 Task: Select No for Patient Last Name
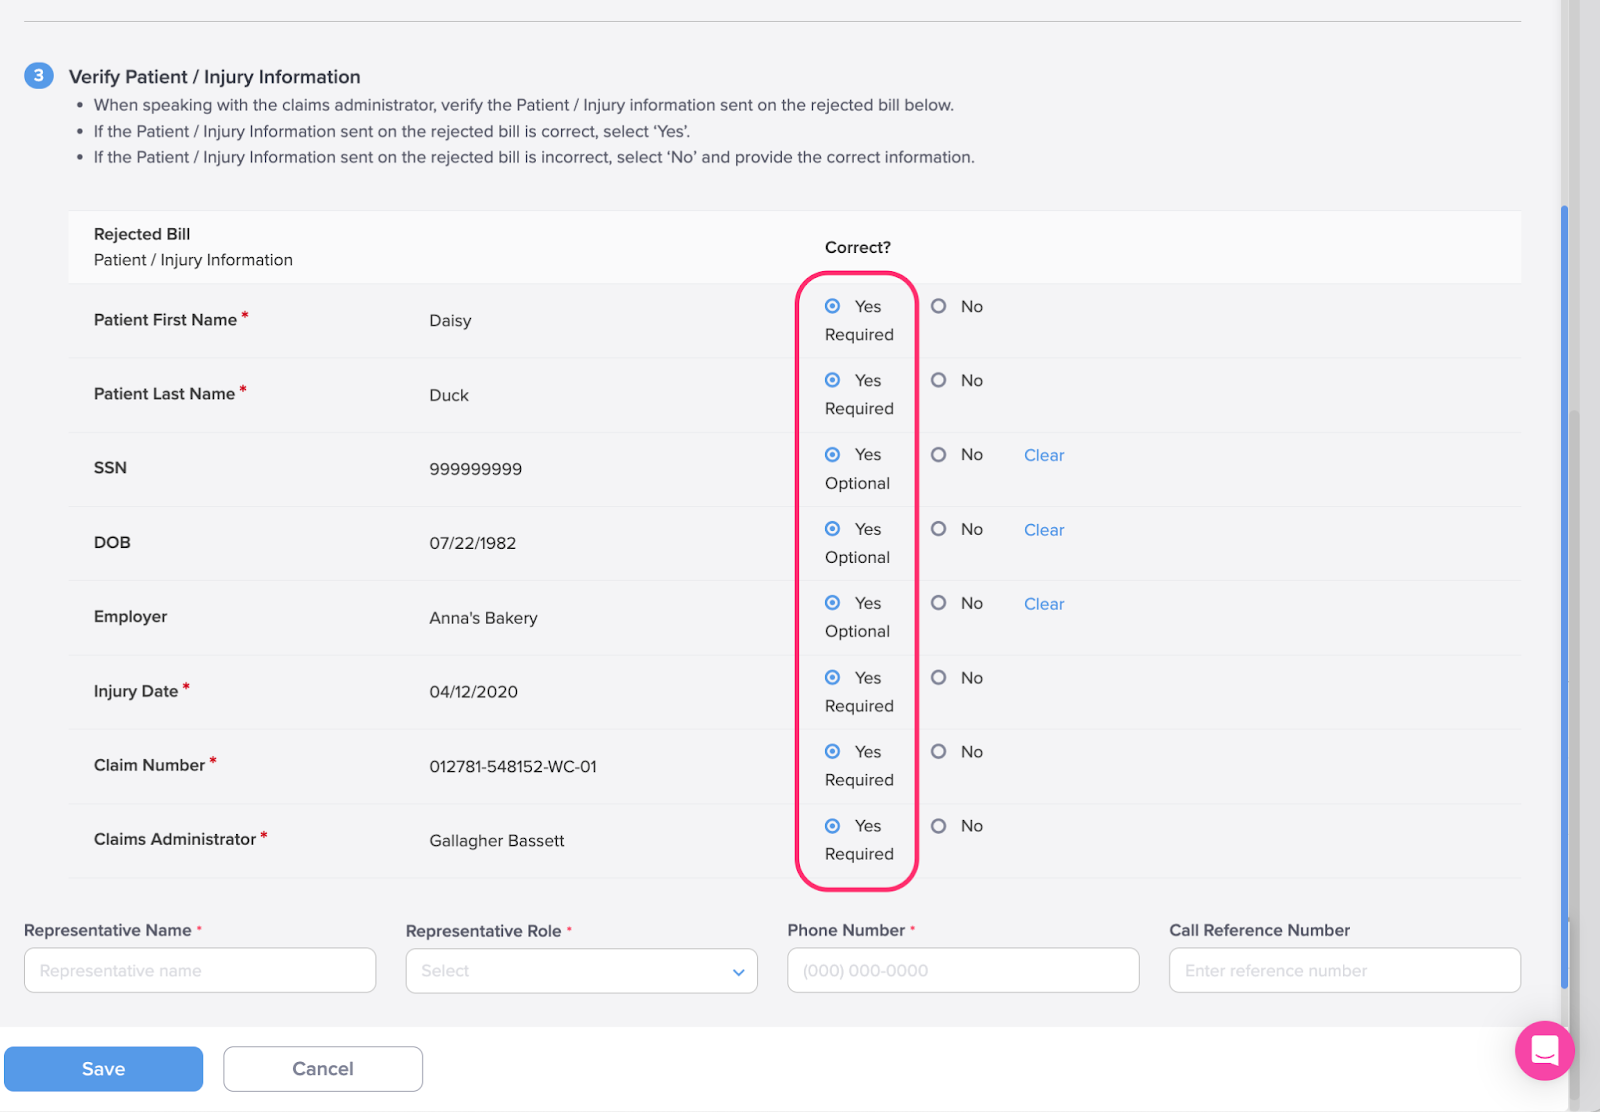point(938,380)
